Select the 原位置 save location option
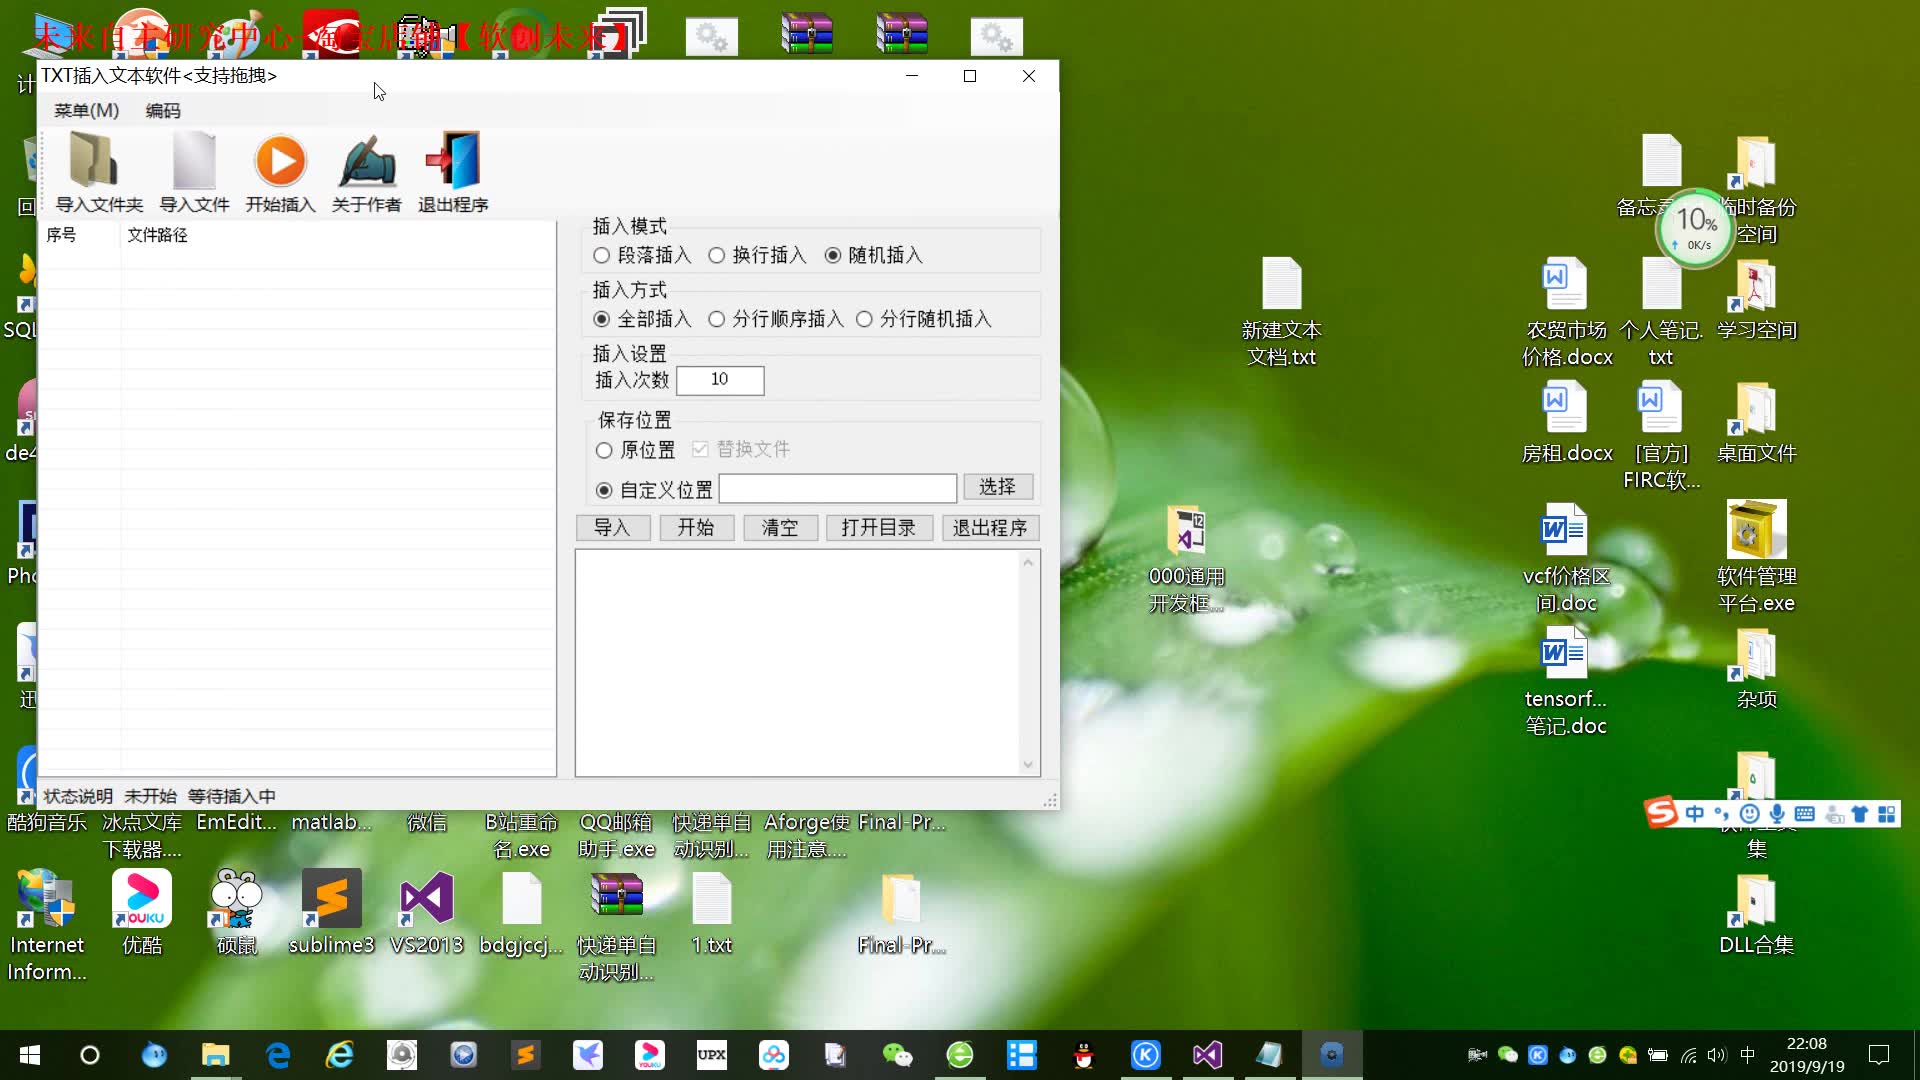Image resolution: width=1920 pixels, height=1080 pixels. pyautogui.click(x=604, y=451)
